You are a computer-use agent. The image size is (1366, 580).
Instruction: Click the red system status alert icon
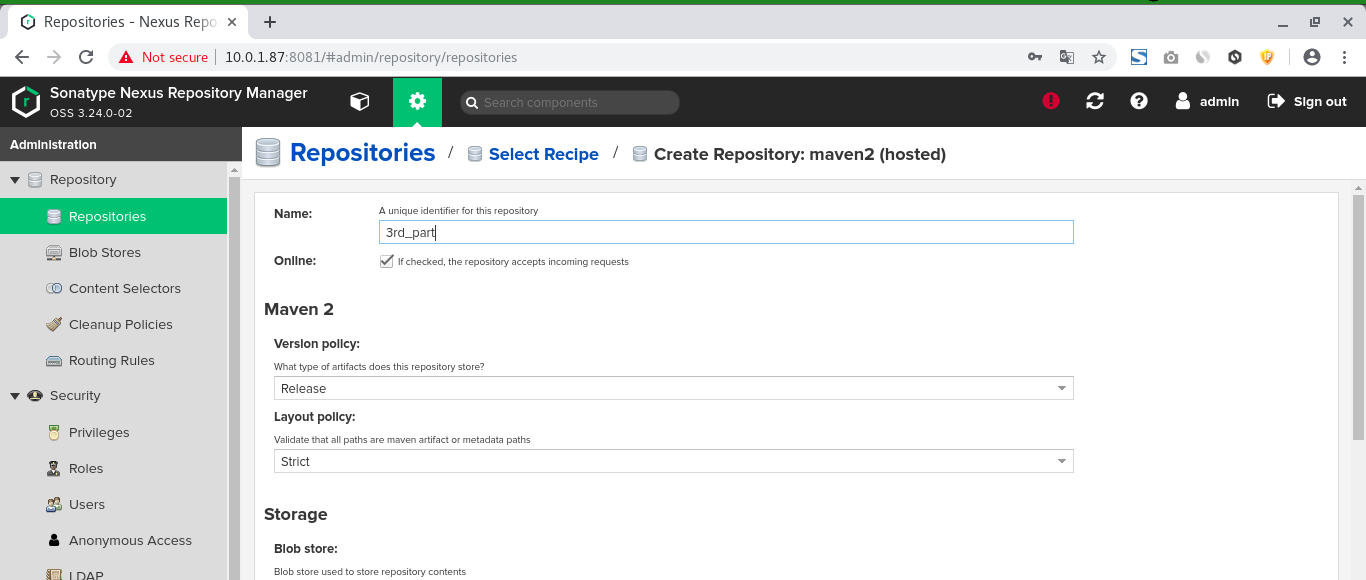[x=1051, y=101]
